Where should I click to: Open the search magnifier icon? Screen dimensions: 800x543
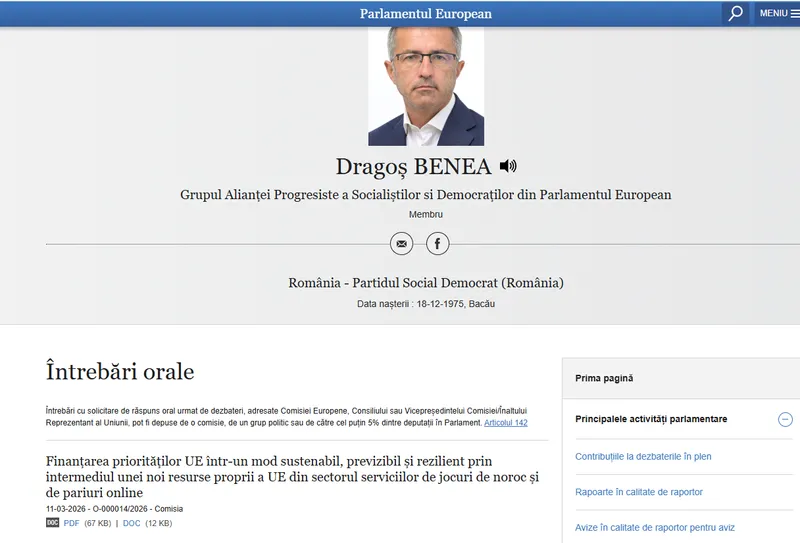pyautogui.click(x=735, y=13)
